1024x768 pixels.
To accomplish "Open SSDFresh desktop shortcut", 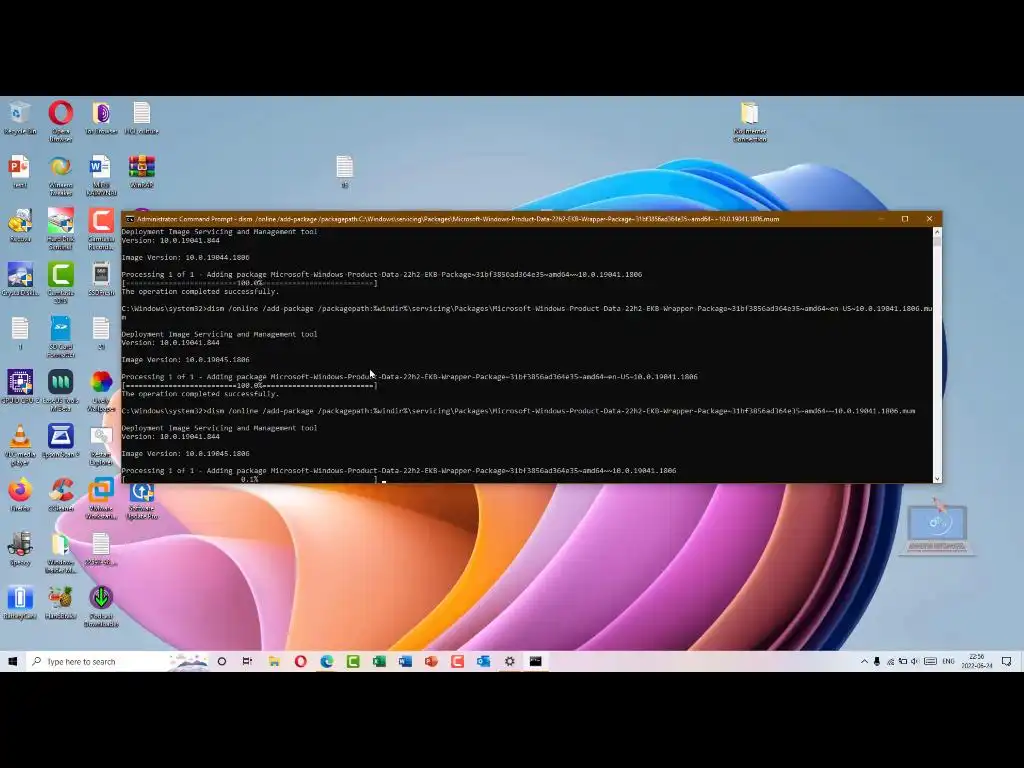I will pyautogui.click(x=101, y=280).
